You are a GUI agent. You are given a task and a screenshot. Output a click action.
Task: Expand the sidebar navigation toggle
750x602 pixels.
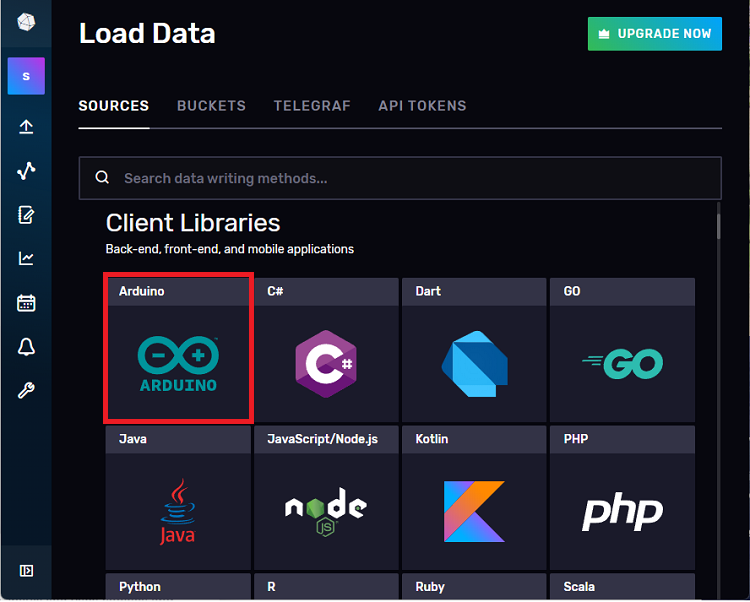26,570
